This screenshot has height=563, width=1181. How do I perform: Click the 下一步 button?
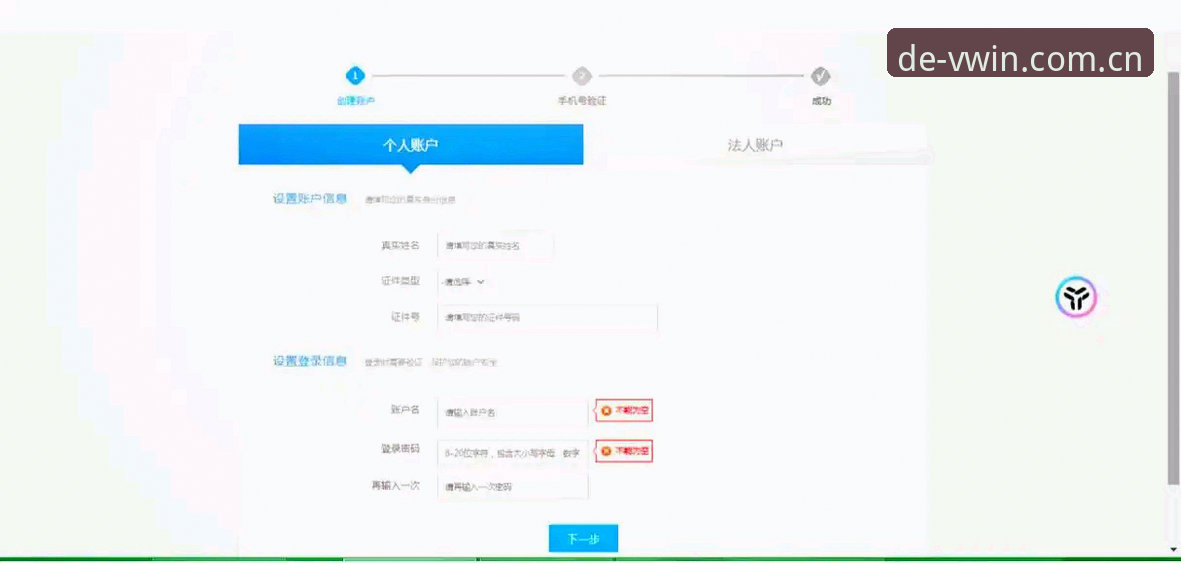[x=583, y=538]
